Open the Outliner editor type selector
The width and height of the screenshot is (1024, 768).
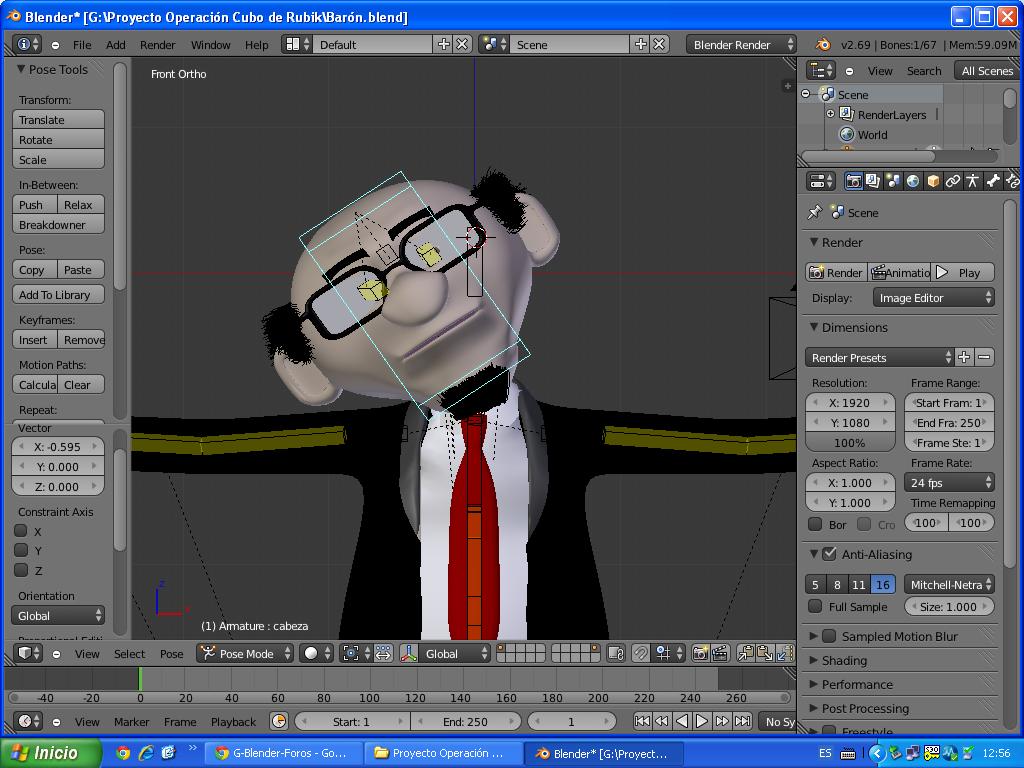coord(821,71)
